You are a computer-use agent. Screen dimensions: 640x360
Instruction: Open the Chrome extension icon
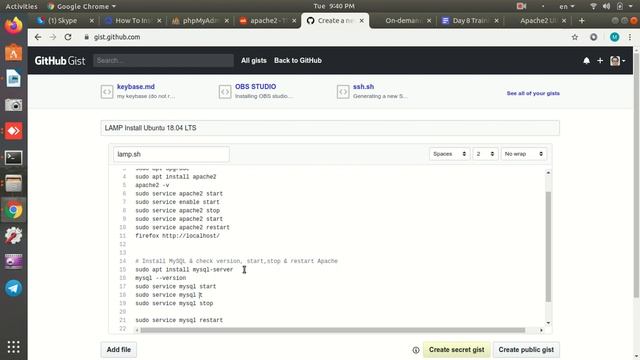tap(593, 37)
